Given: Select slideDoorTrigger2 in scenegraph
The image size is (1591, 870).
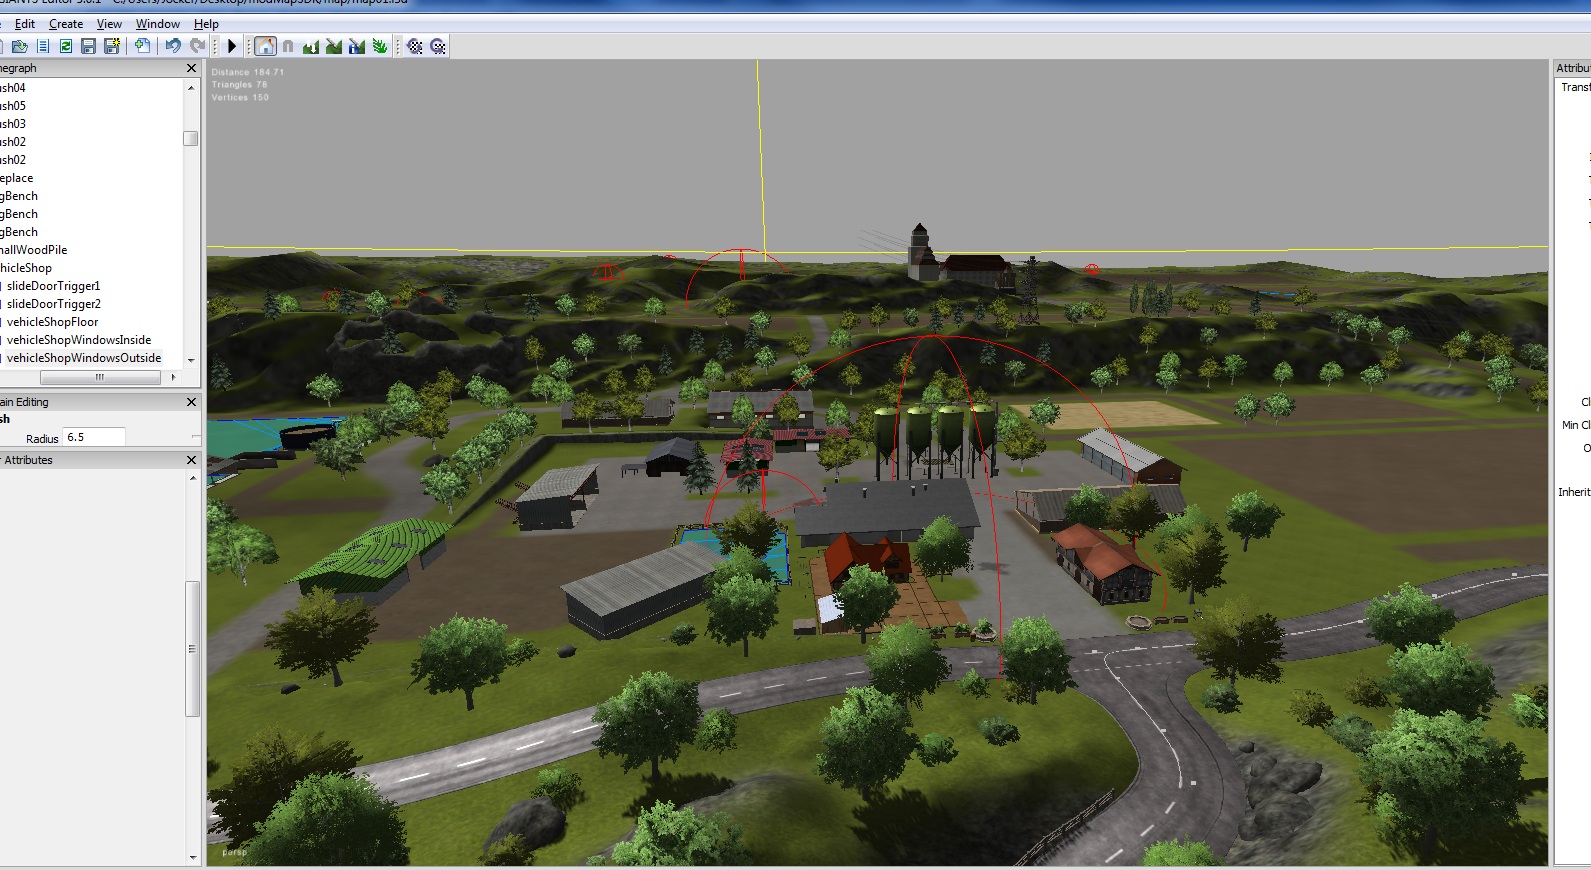Looking at the screenshot, I should [x=53, y=304].
